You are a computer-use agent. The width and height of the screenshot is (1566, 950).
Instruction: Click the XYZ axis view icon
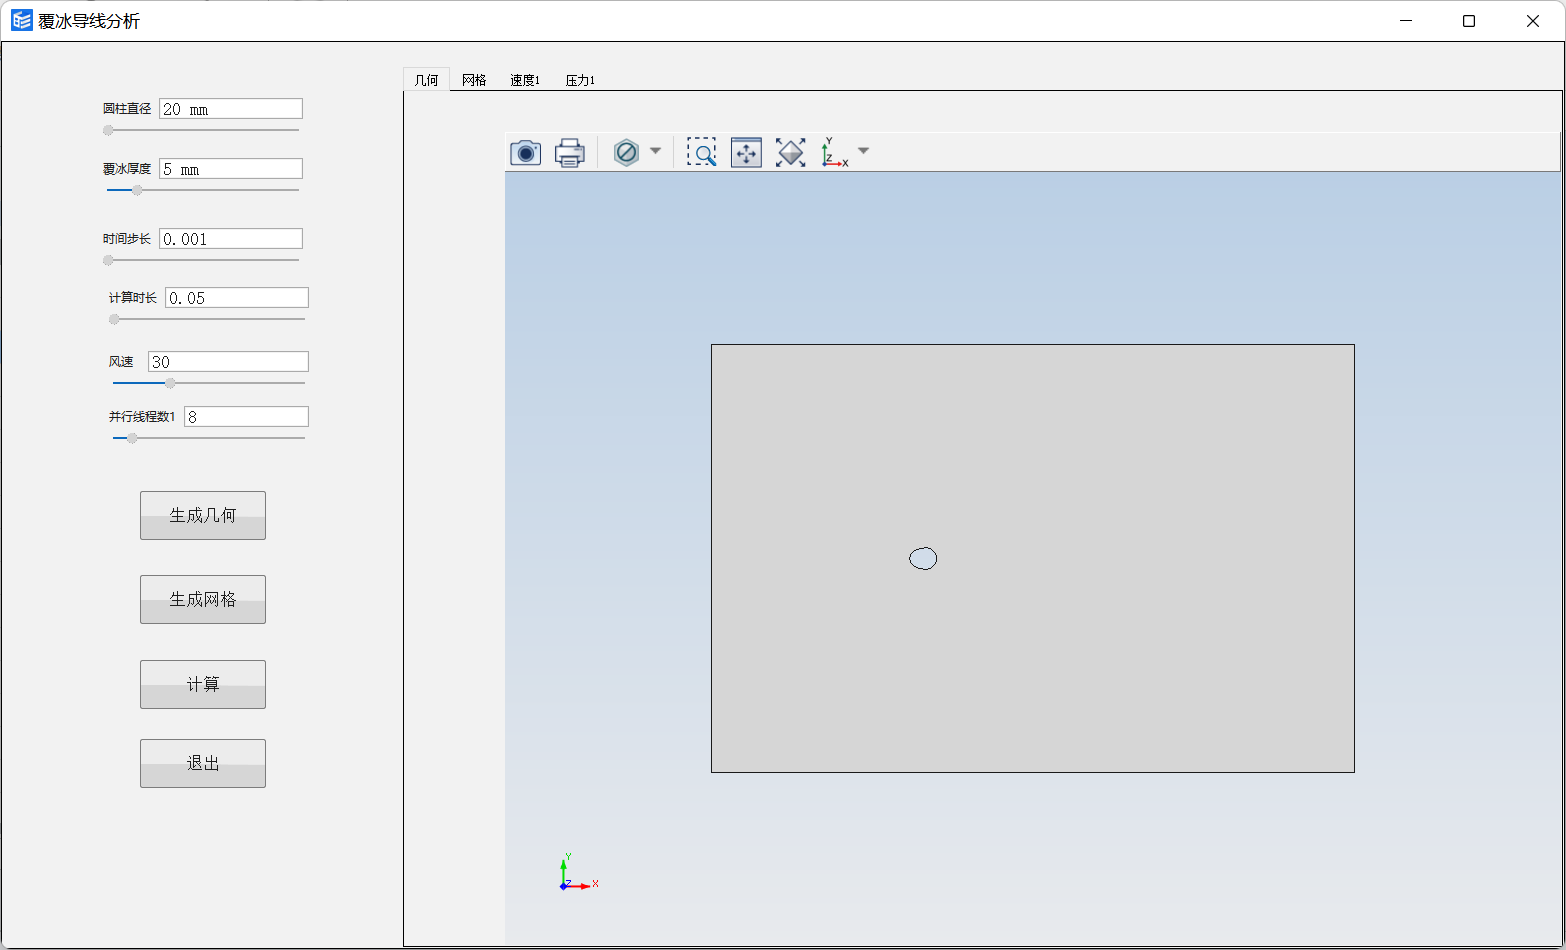pos(834,153)
